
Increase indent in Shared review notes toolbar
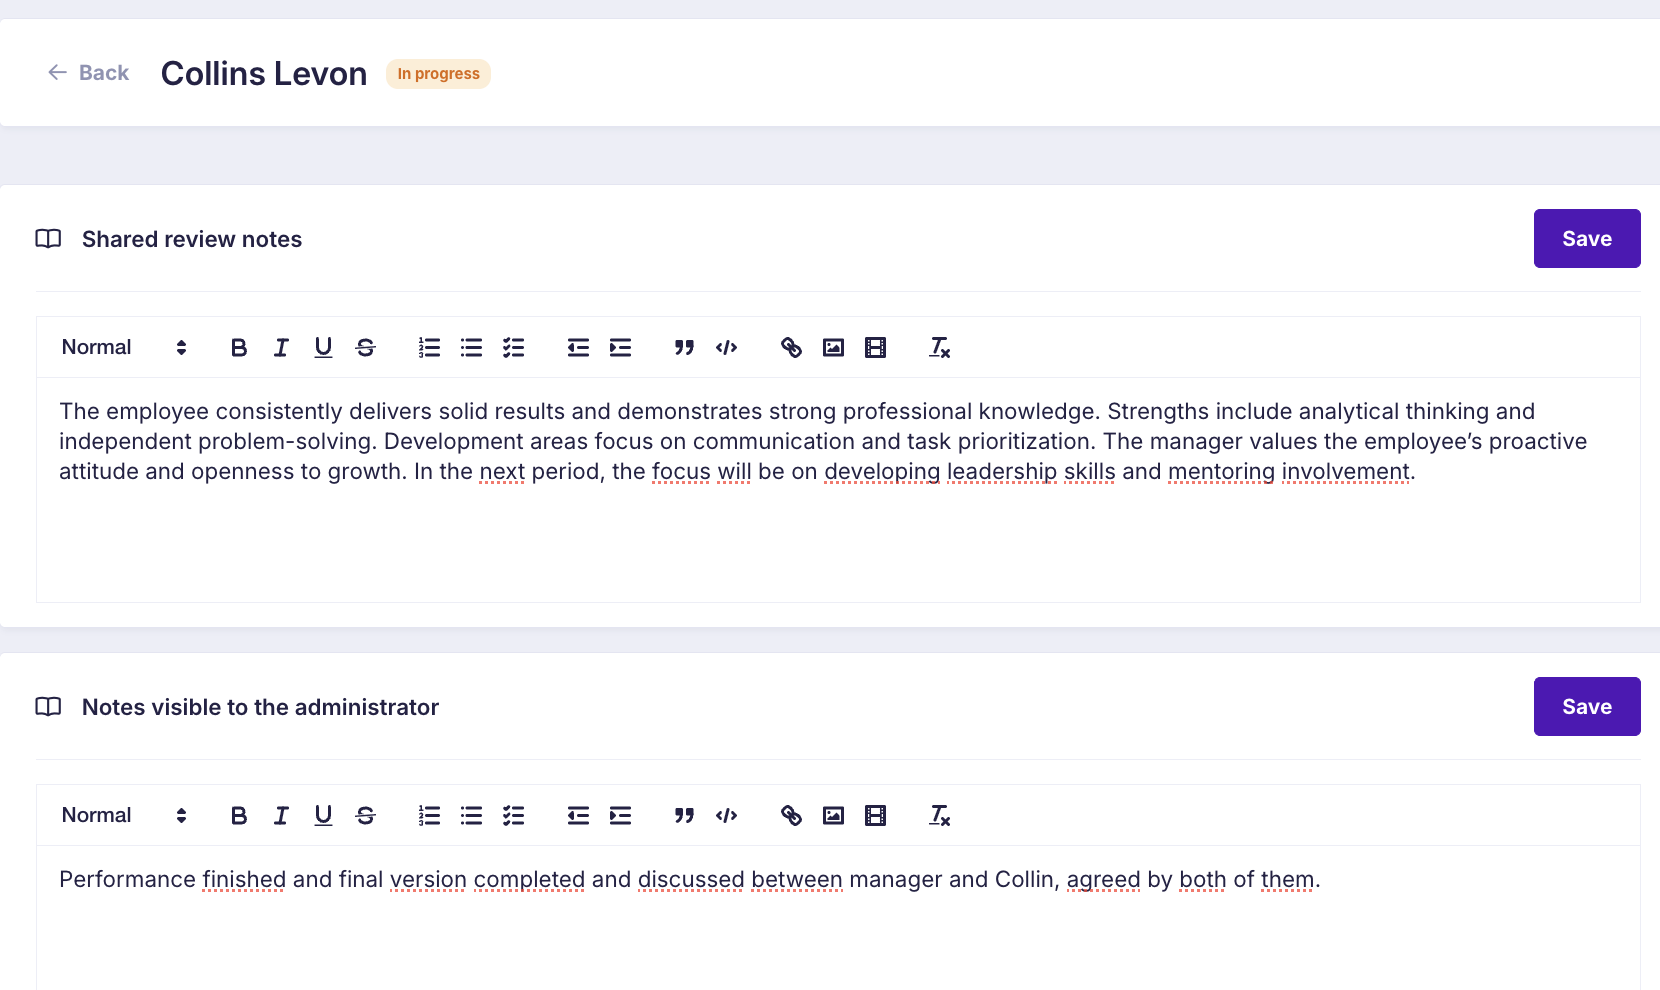pos(620,348)
